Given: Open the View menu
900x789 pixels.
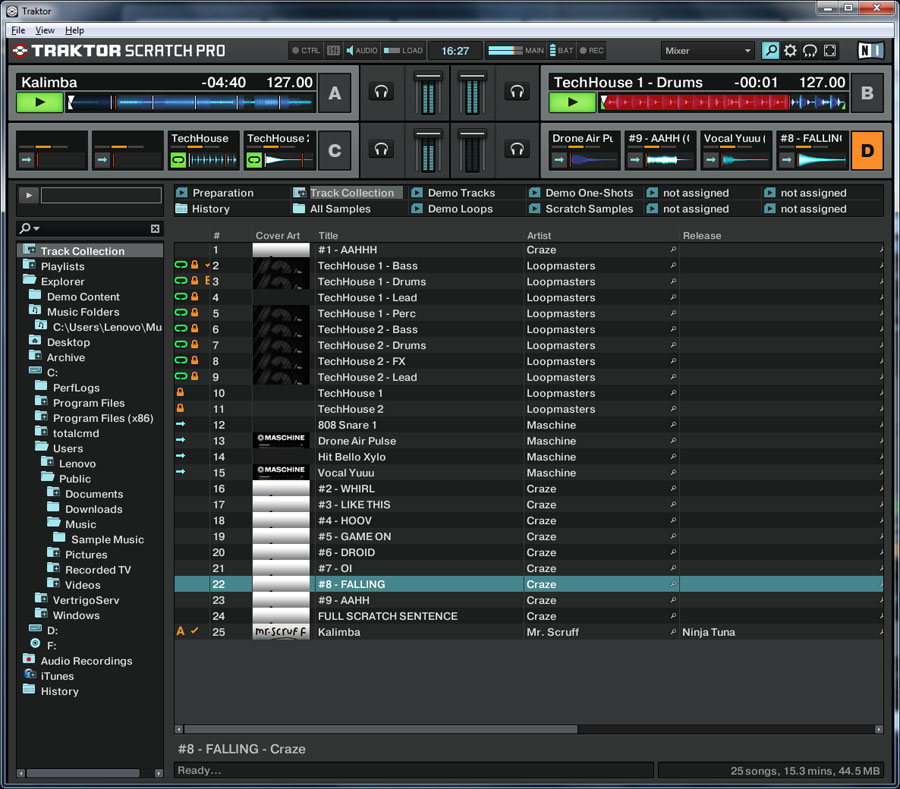Looking at the screenshot, I should (45, 31).
